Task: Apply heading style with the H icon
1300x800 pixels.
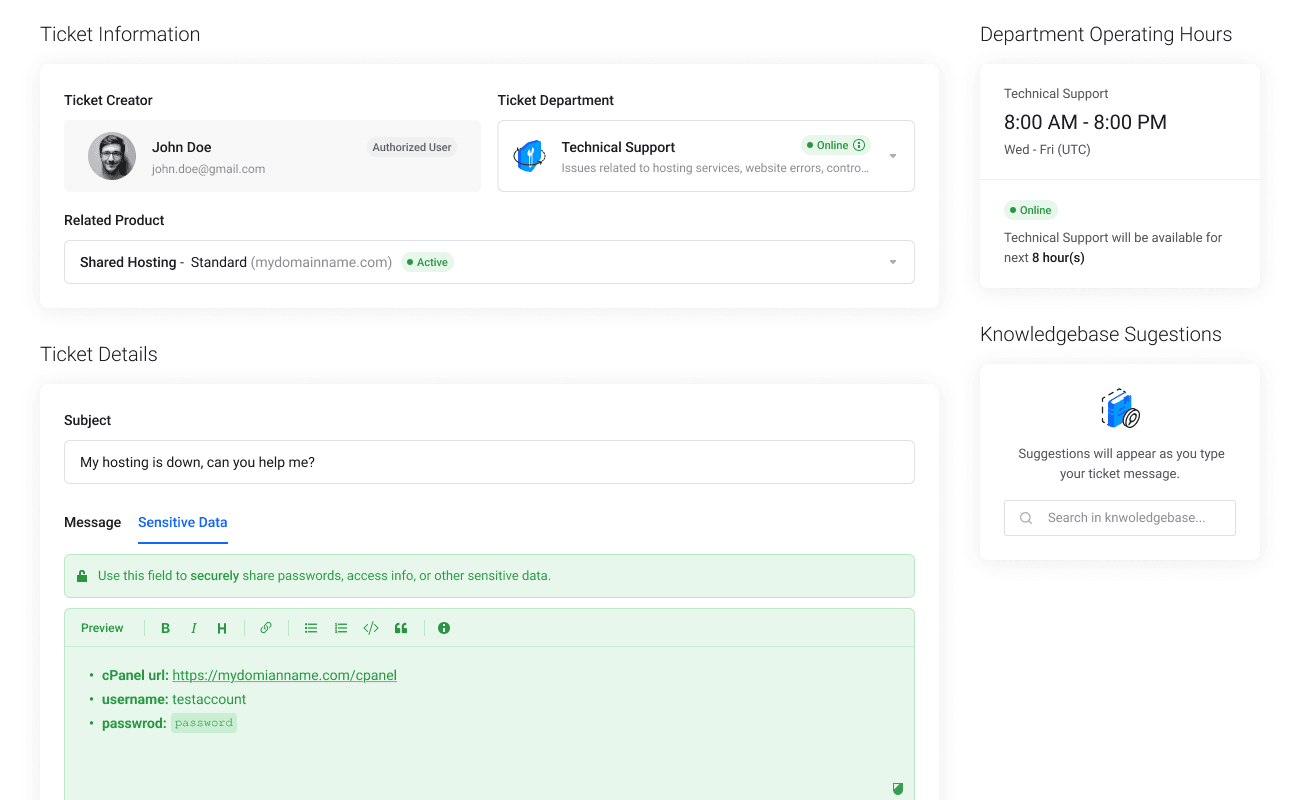Action: tap(222, 628)
